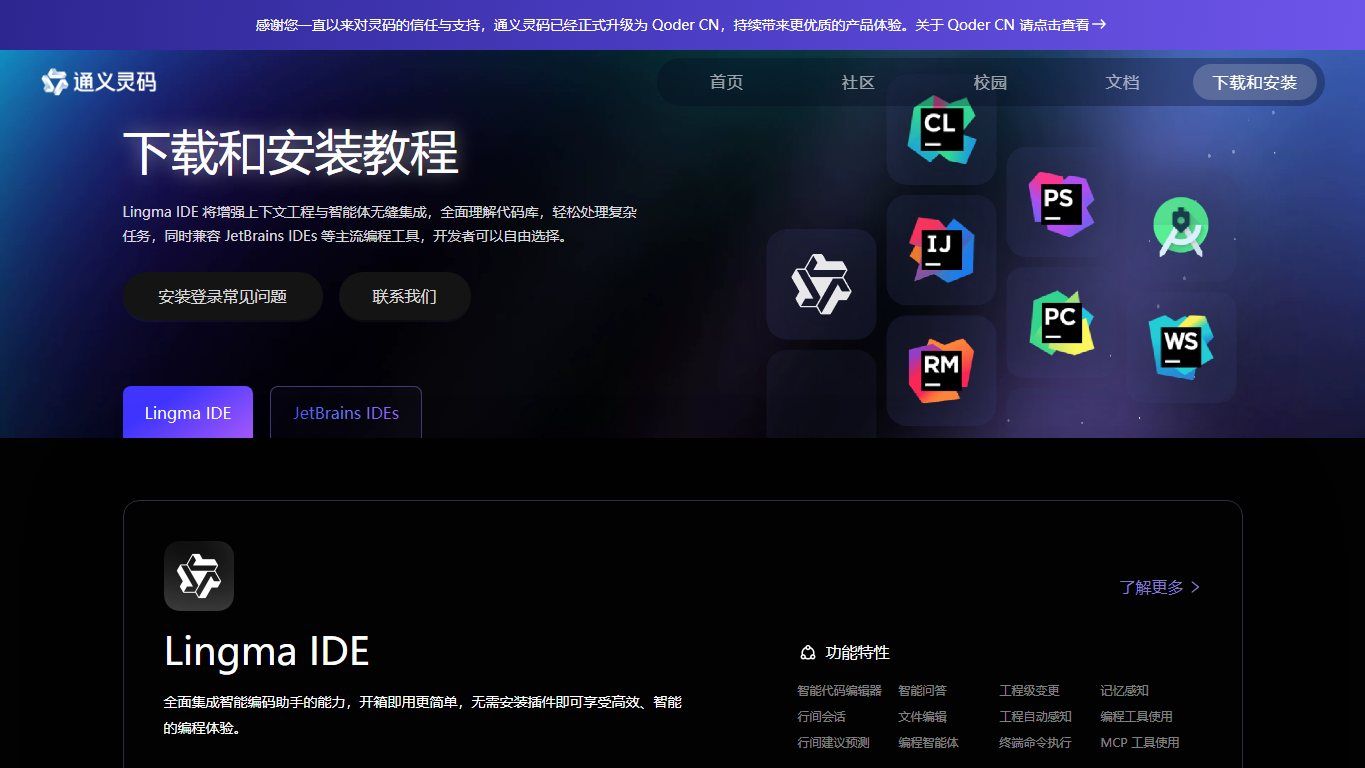This screenshot has width=1365, height=768.
Task: Switch to the Lingma IDE tab
Action: click(188, 412)
